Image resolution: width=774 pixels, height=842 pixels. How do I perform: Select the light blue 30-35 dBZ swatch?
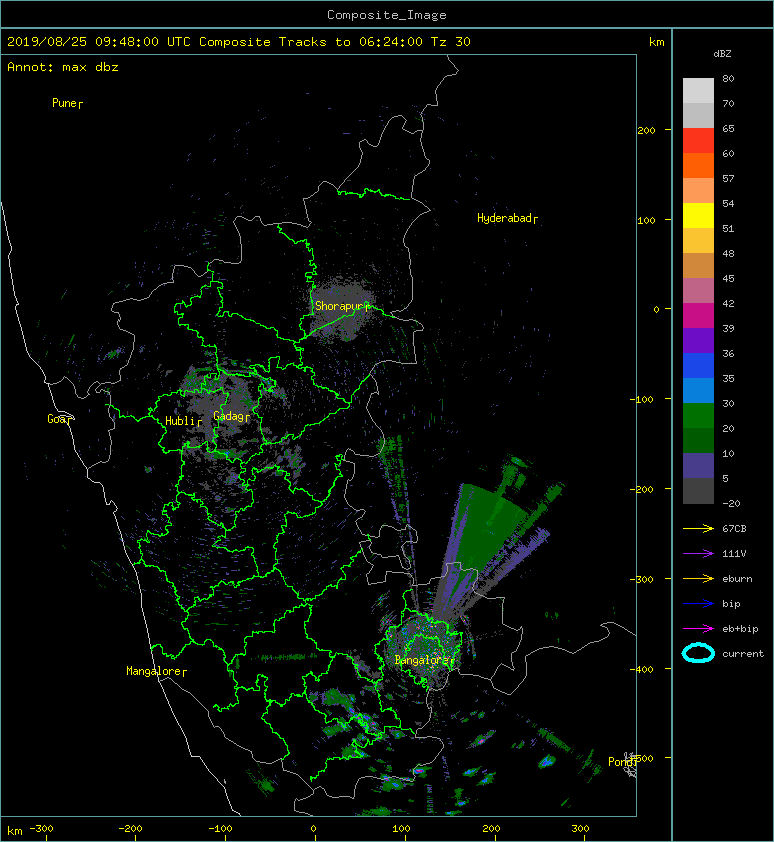[x=698, y=390]
